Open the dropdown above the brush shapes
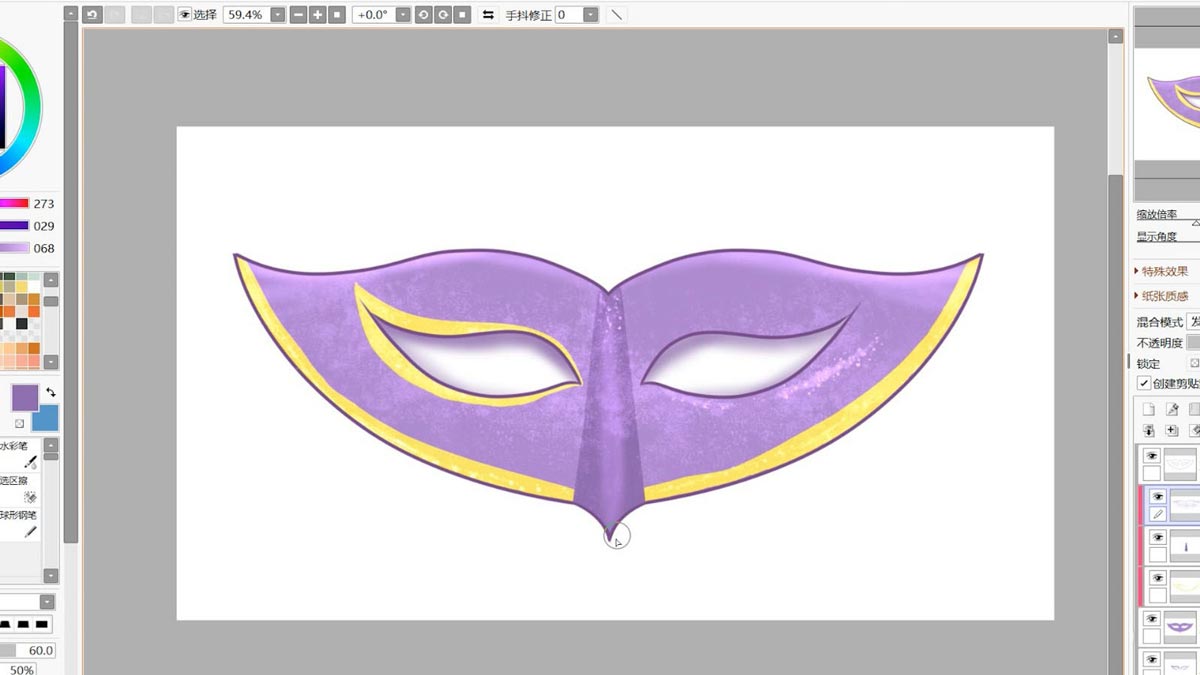 (x=47, y=602)
